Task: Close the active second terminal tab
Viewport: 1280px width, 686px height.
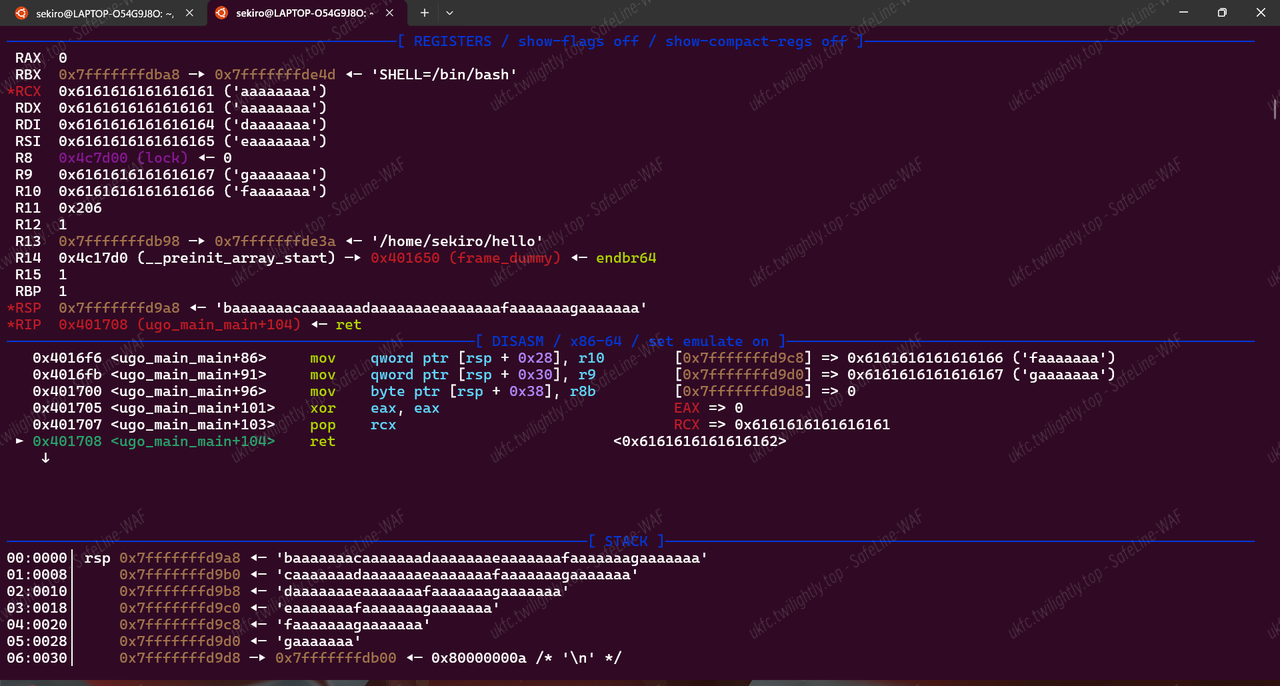Action: click(x=389, y=13)
